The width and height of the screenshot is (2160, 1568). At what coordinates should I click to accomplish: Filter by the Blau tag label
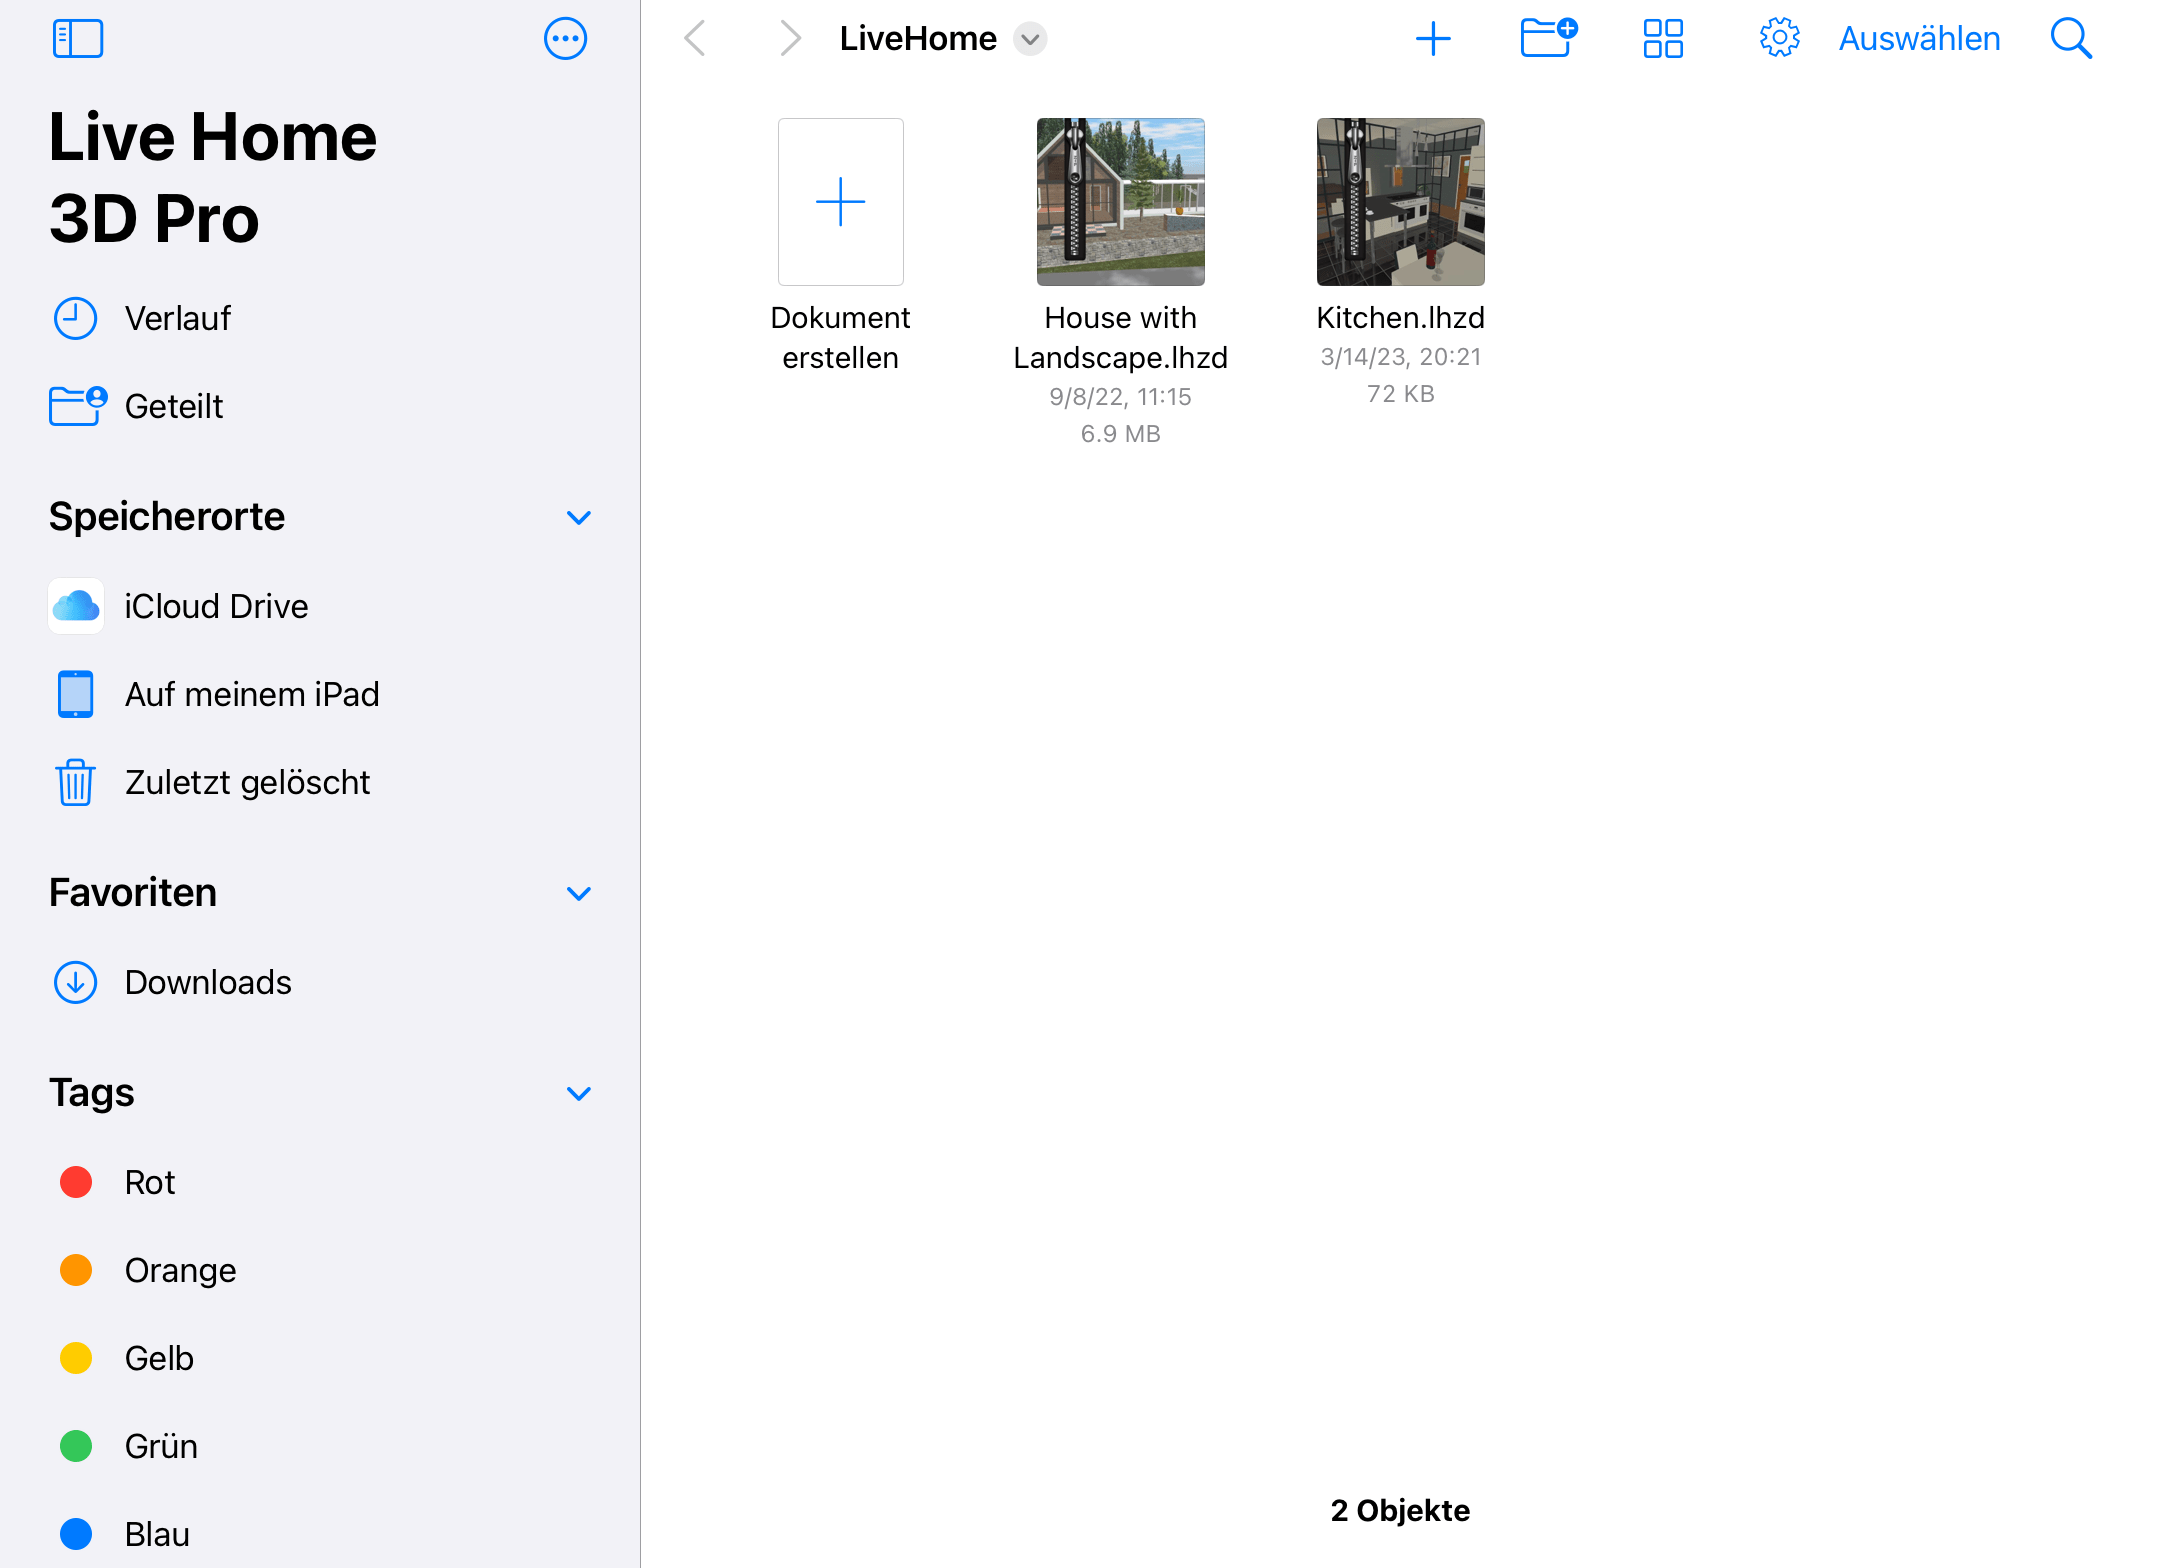point(158,1534)
